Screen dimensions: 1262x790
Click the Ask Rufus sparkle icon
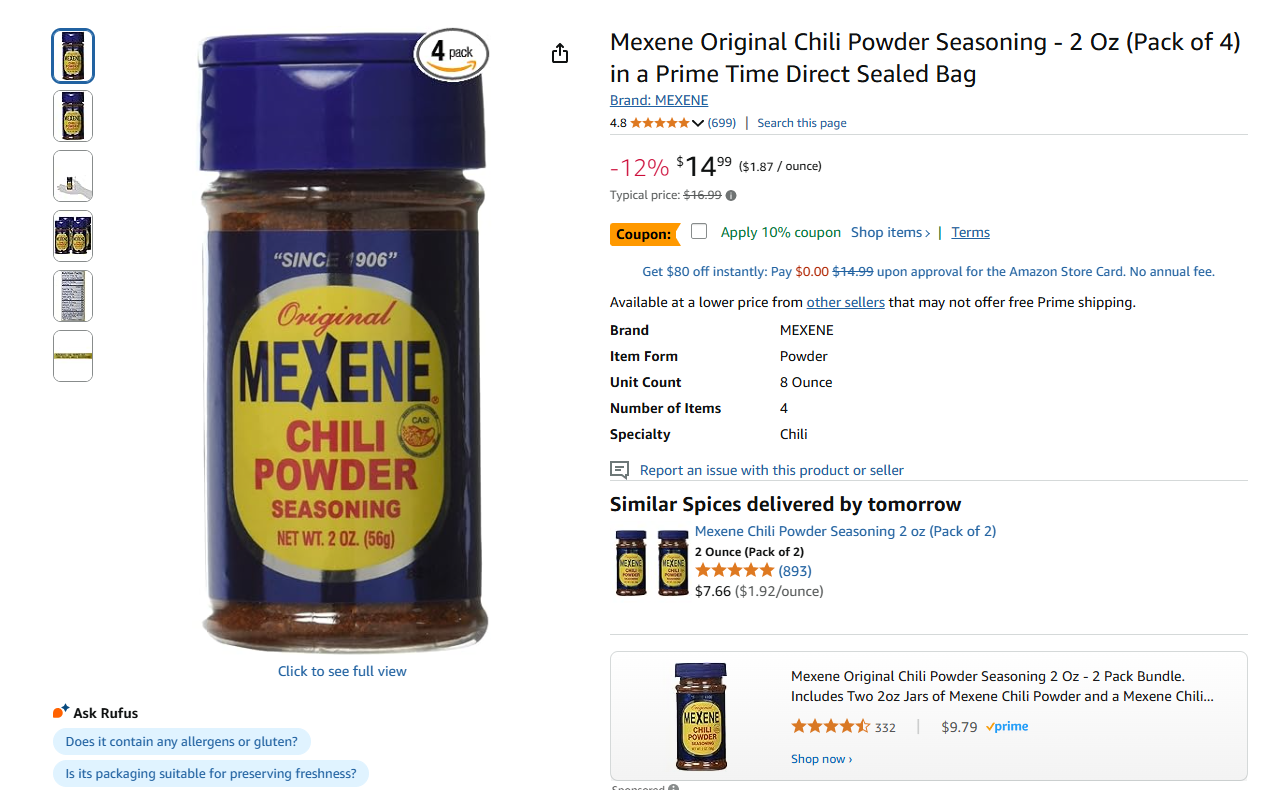pos(61,712)
